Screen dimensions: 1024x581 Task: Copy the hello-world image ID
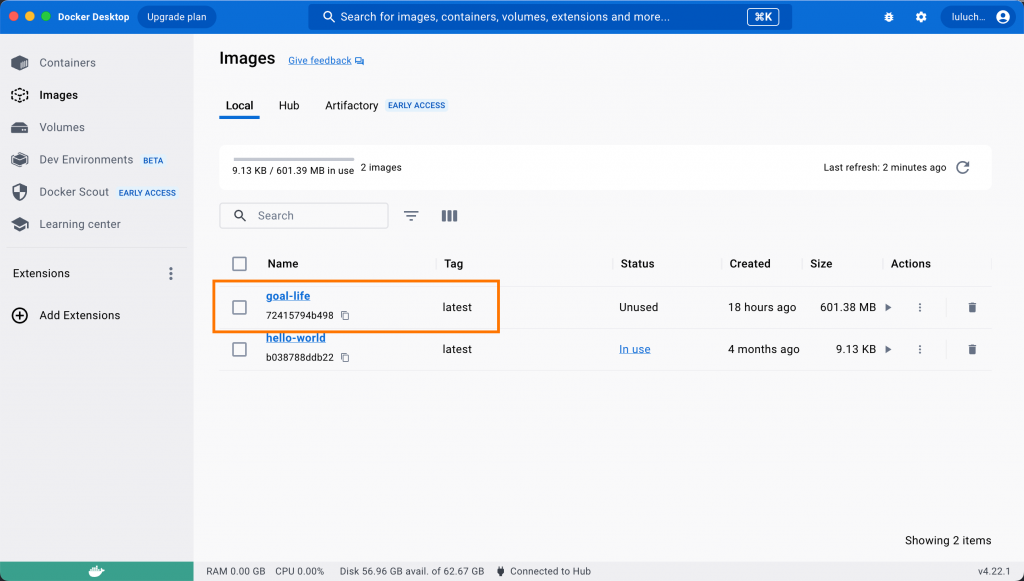tap(345, 358)
